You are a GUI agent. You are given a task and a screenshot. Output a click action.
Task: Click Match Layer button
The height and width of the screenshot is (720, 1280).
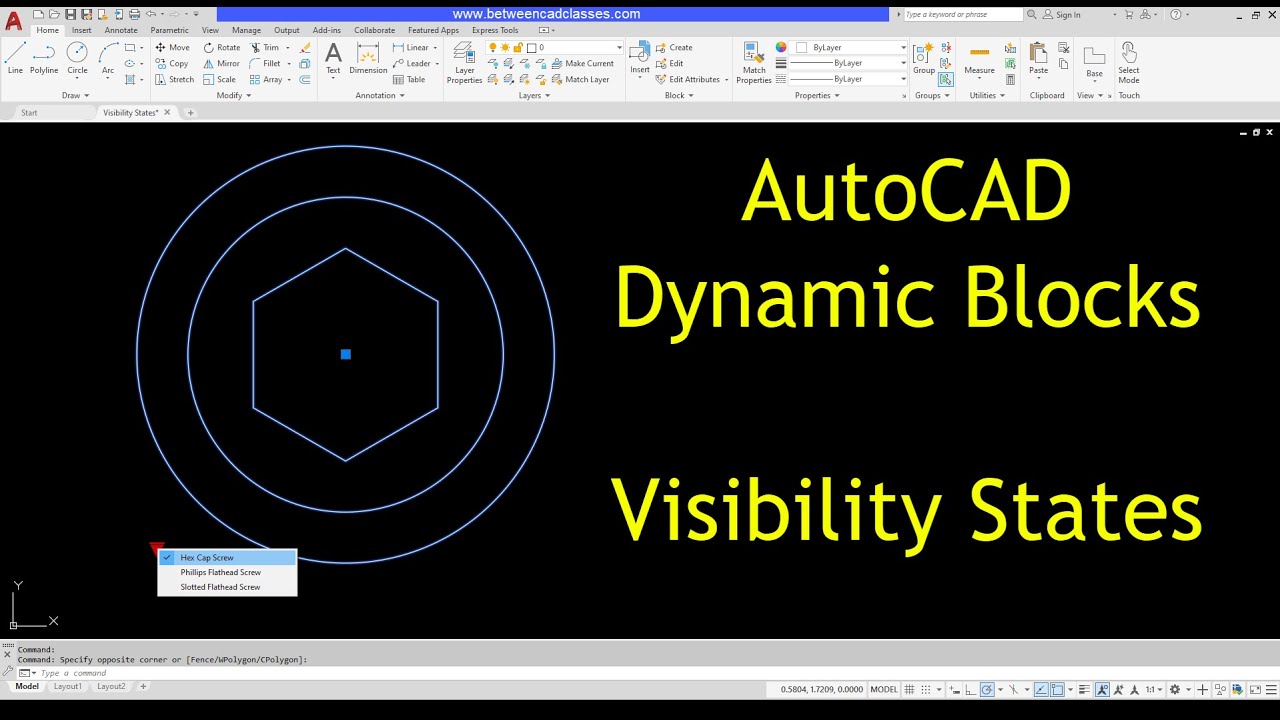point(580,79)
